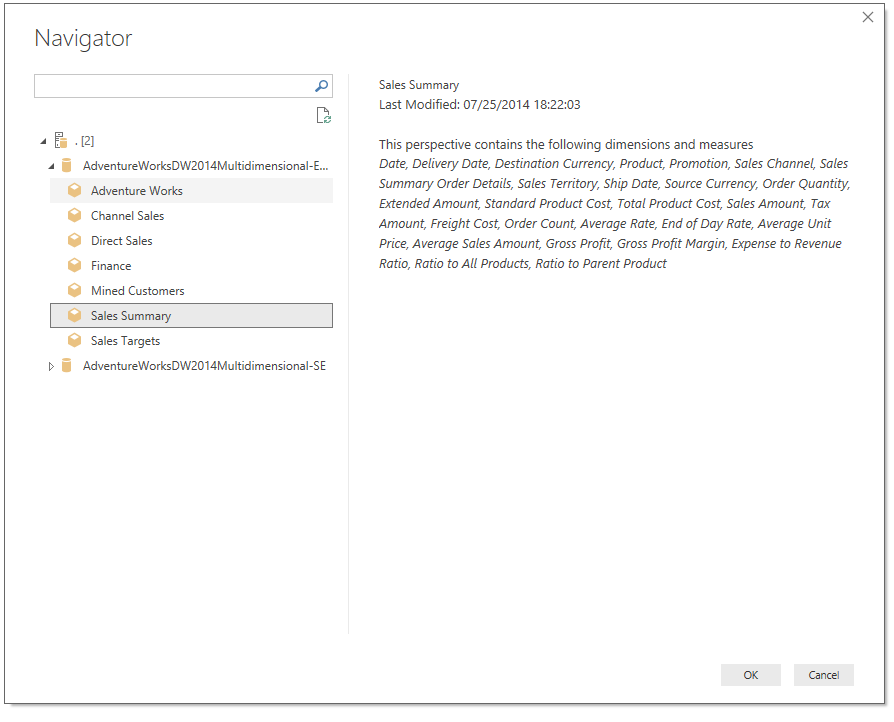Select the Finance perspective

click(191, 266)
